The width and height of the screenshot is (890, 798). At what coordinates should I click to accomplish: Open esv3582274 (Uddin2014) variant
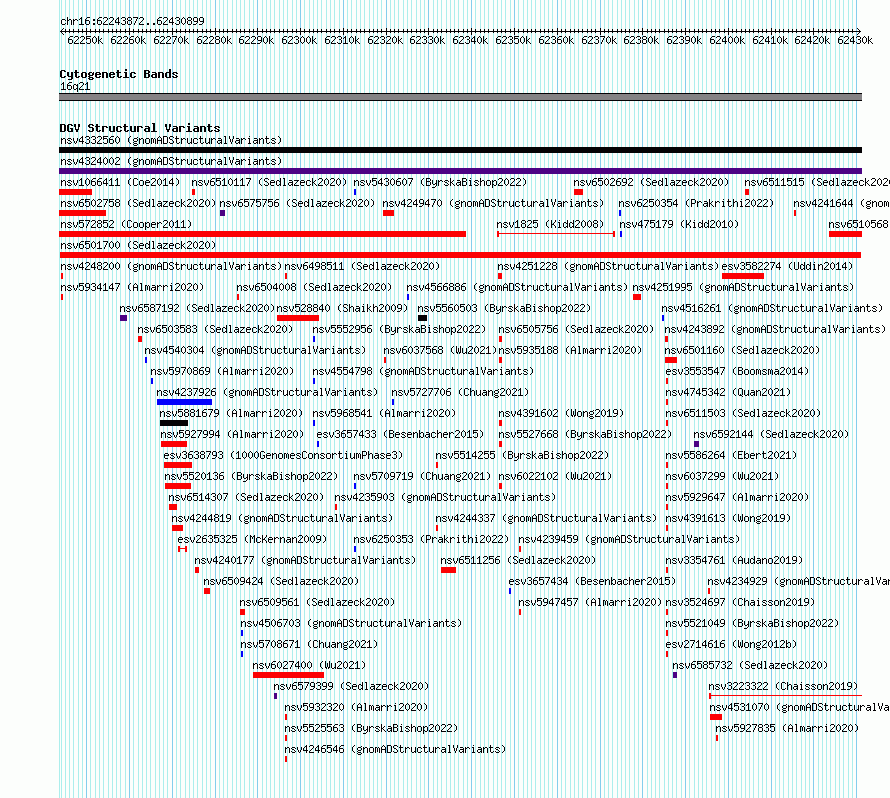tap(787, 266)
